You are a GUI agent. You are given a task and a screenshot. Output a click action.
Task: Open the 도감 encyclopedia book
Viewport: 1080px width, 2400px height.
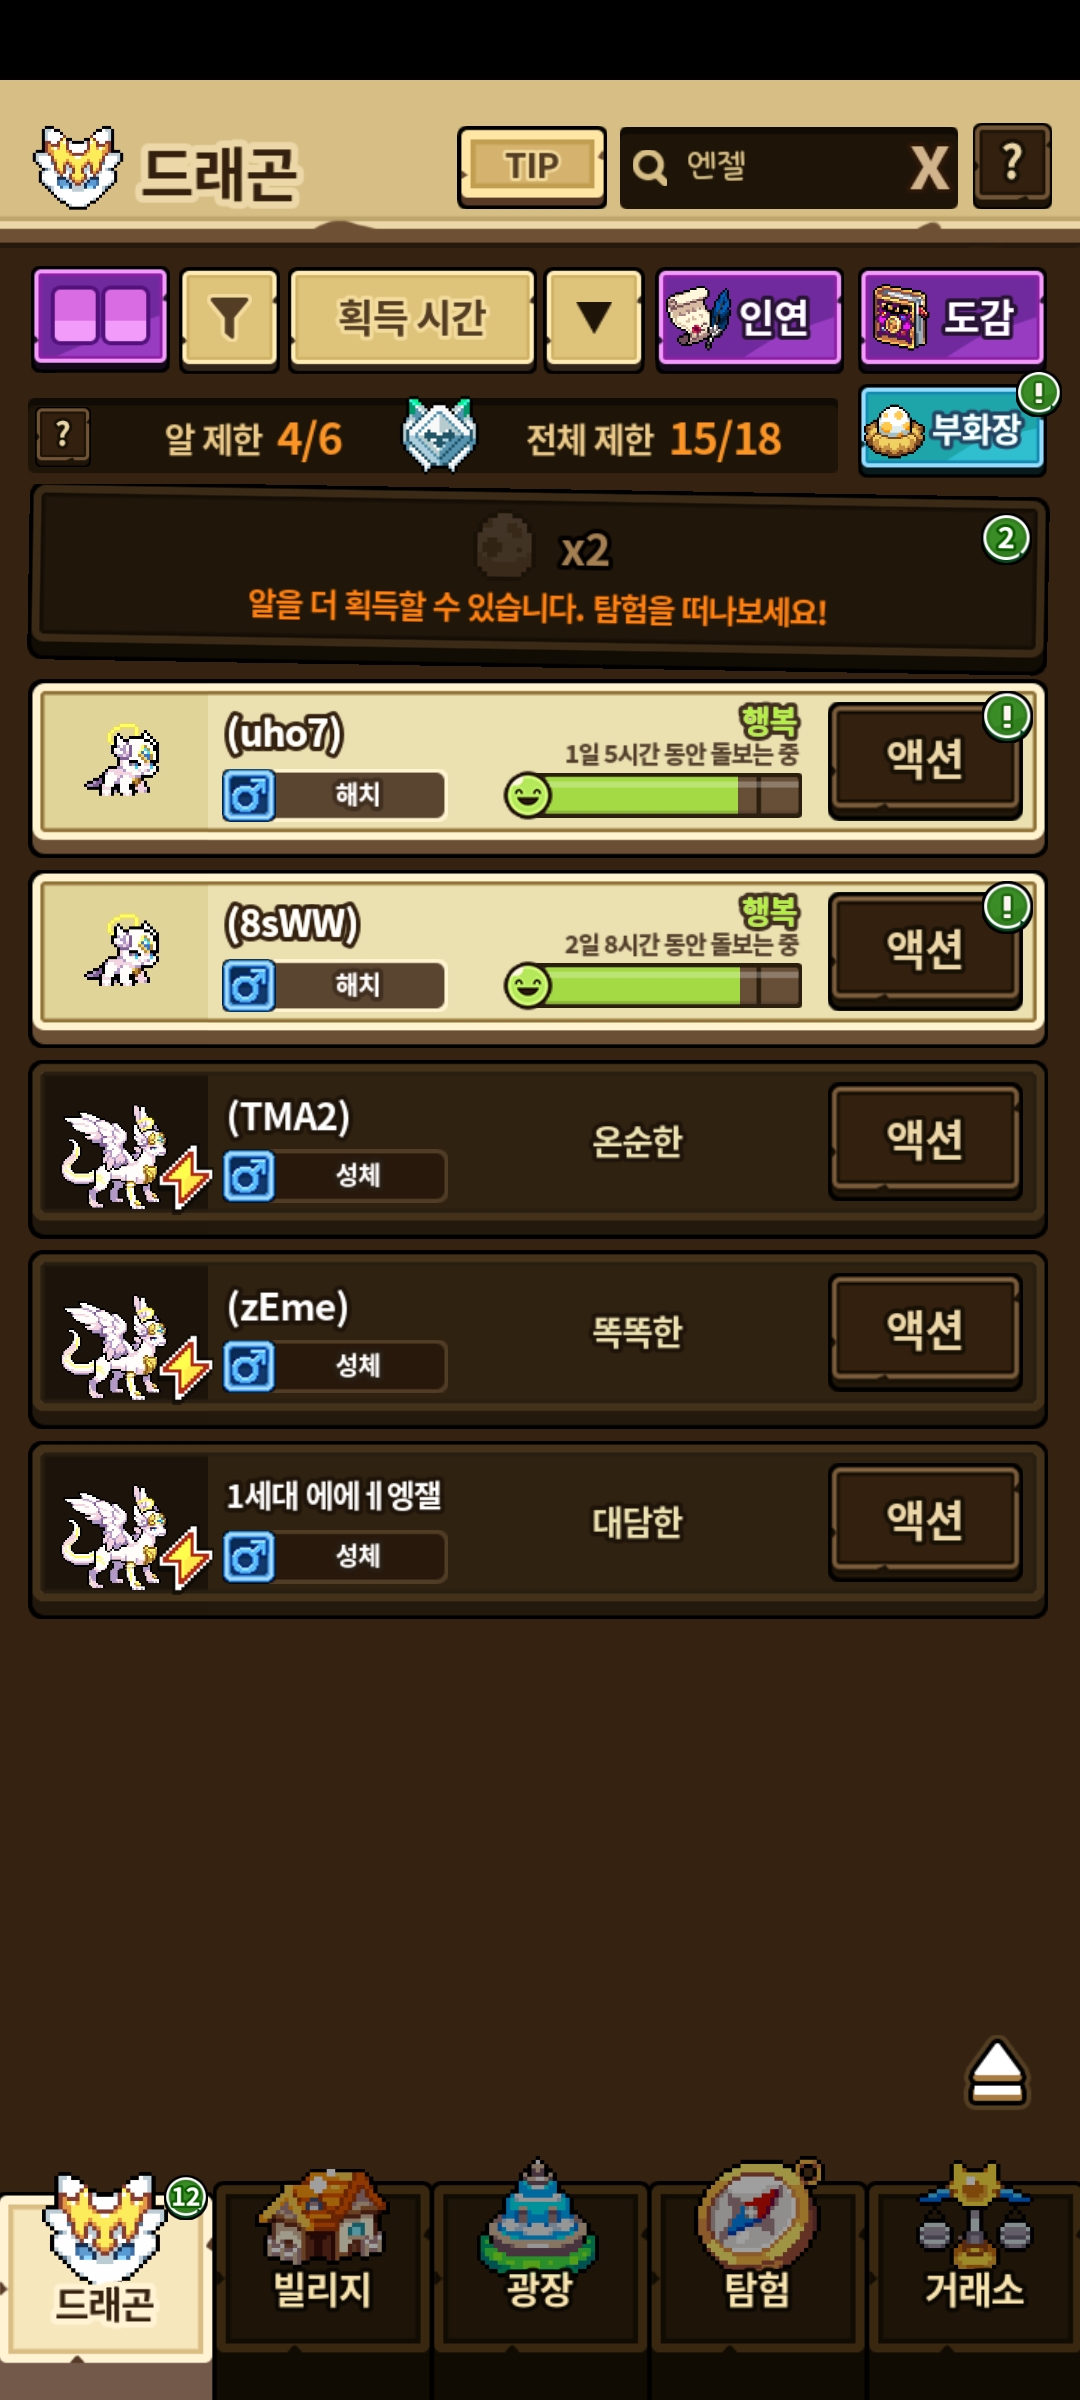tap(952, 317)
